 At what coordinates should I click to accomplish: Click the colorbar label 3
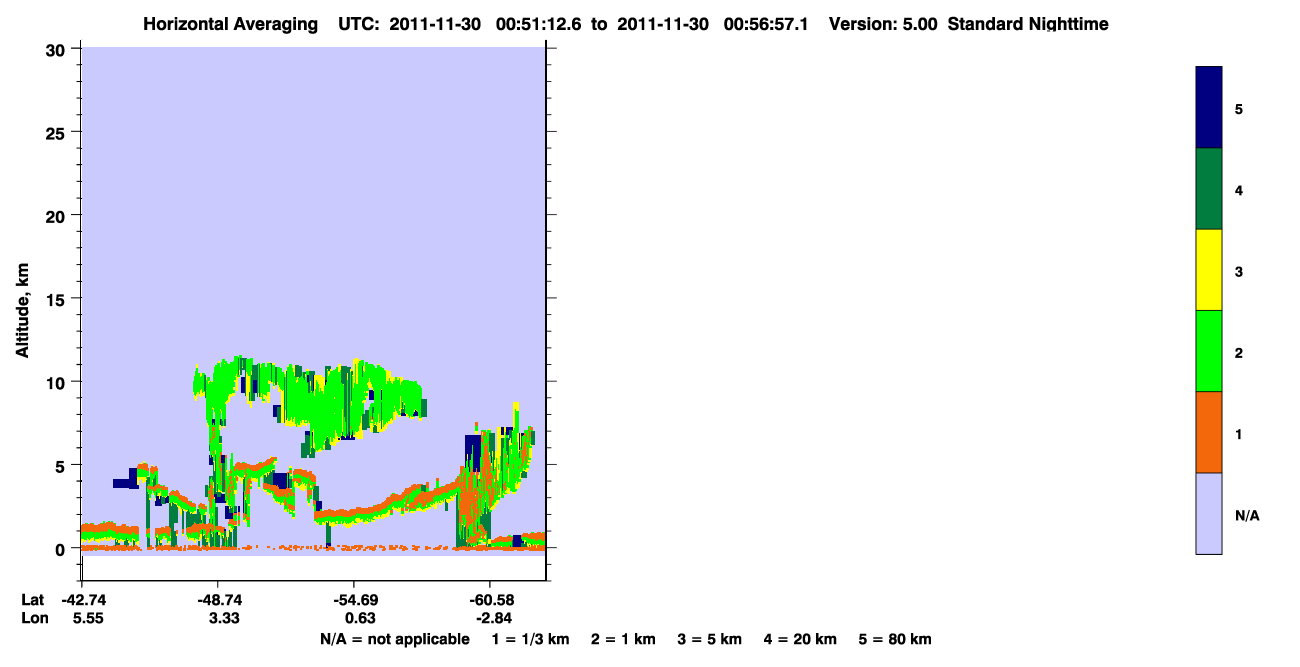click(x=1239, y=271)
